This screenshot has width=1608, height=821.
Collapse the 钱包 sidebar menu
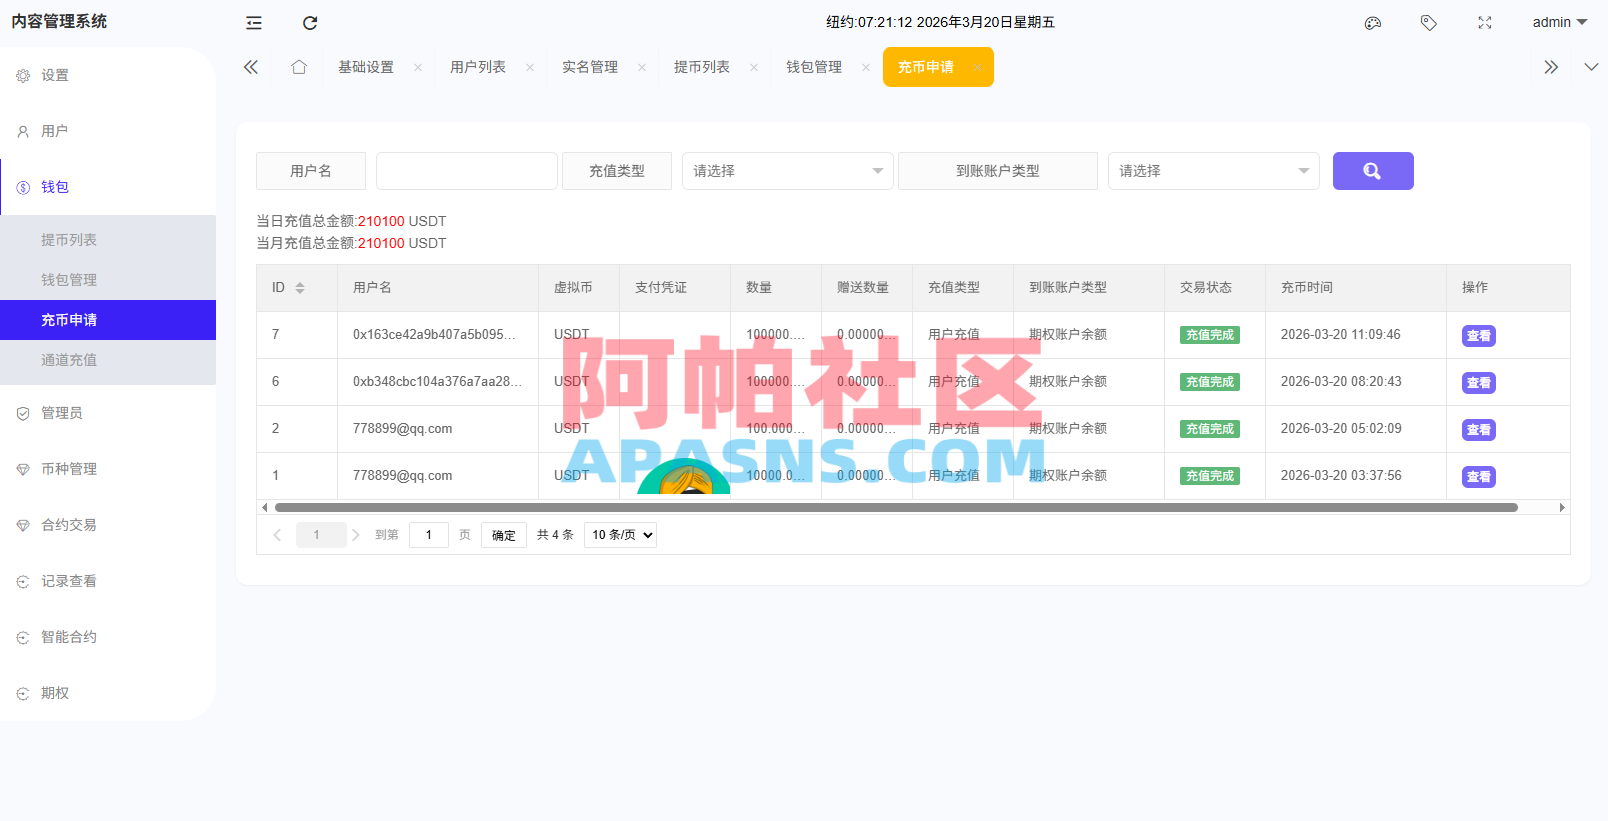click(x=108, y=187)
